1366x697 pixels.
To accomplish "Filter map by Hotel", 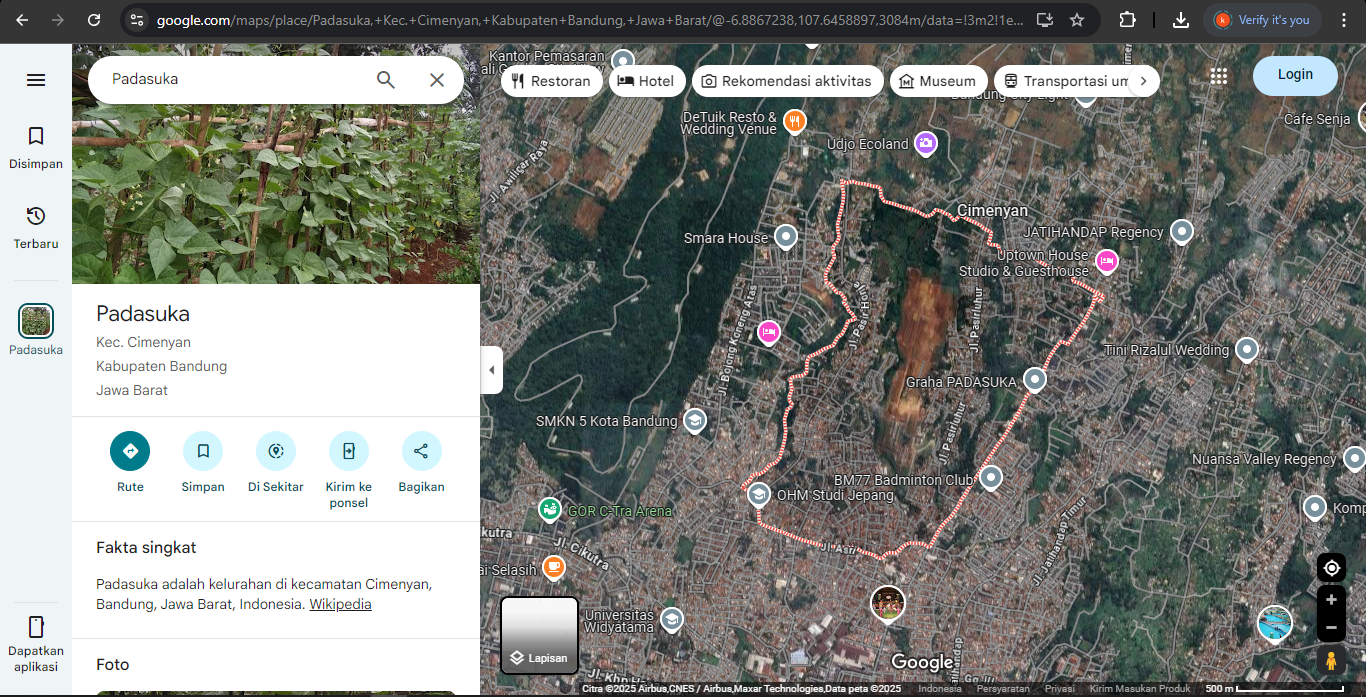I will click(x=646, y=81).
